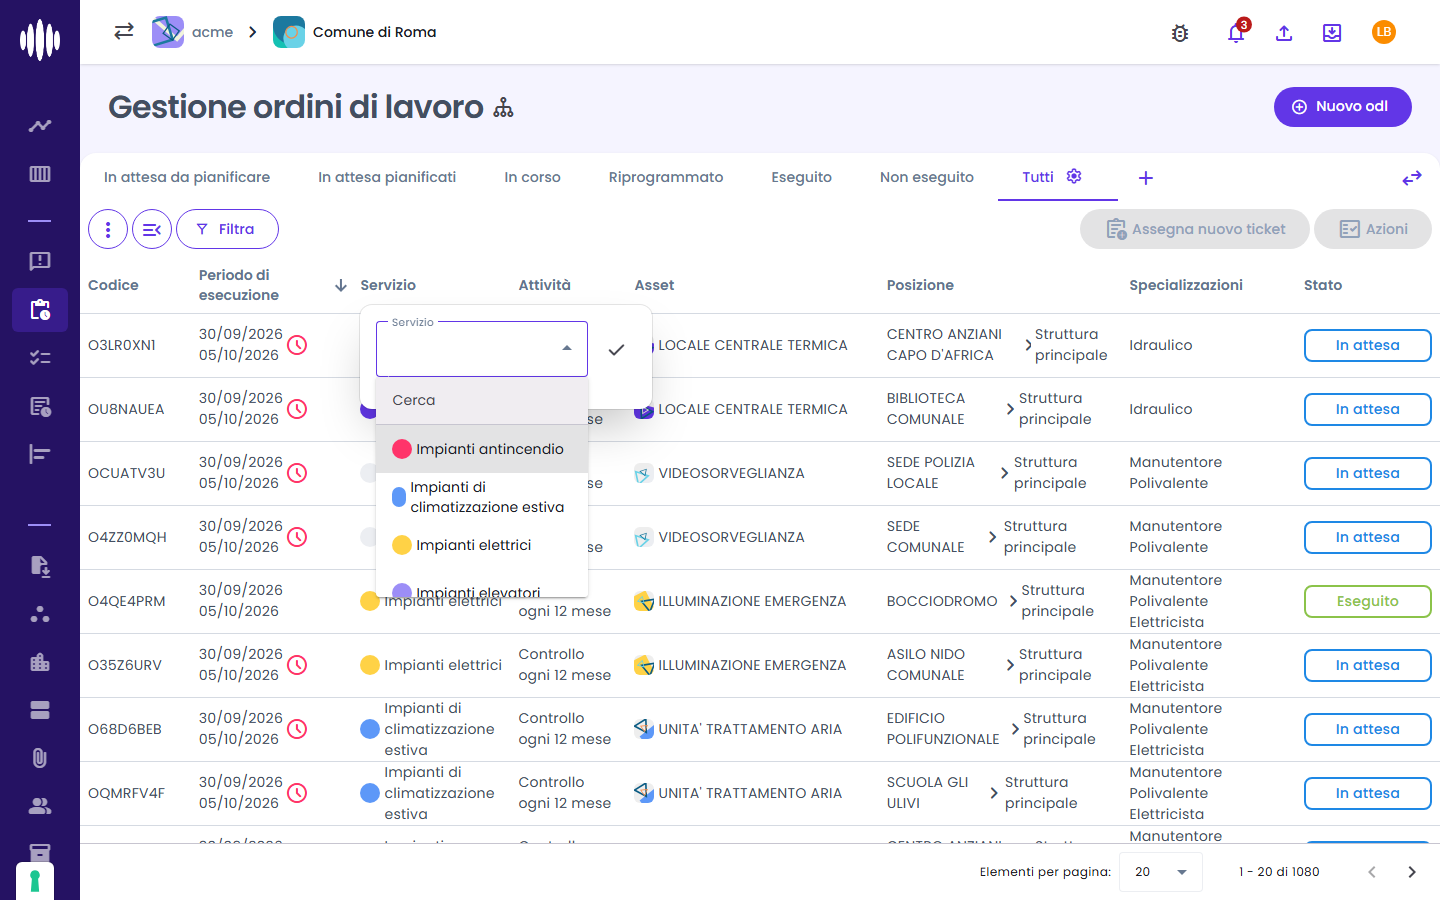Switch to In attesa da pianificare tab
This screenshot has height=900, width=1440.
(x=187, y=177)
